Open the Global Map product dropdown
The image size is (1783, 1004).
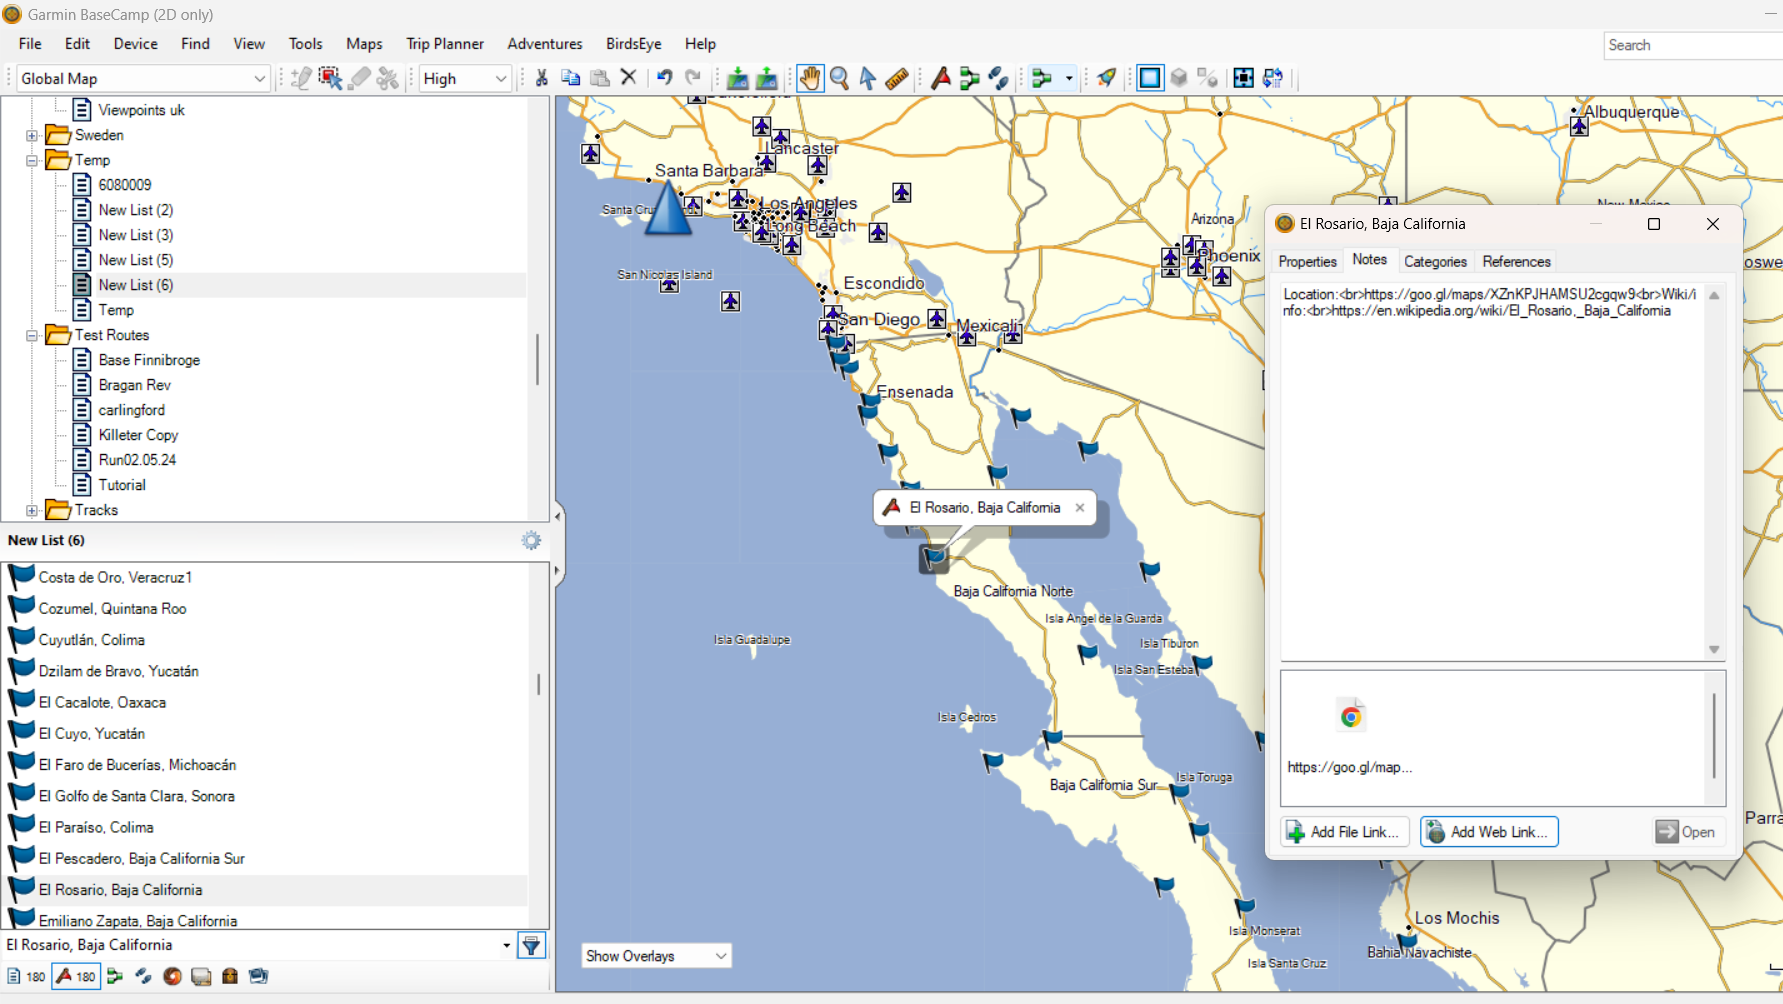point(144,78)
